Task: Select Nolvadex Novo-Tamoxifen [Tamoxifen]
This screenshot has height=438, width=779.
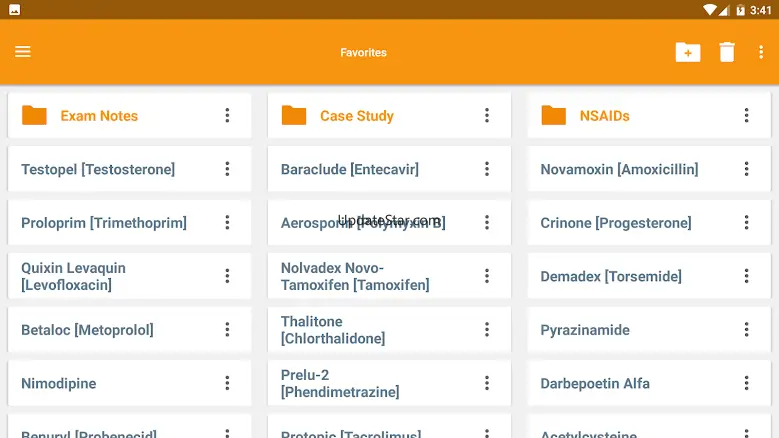Action: tap(389, 276)
